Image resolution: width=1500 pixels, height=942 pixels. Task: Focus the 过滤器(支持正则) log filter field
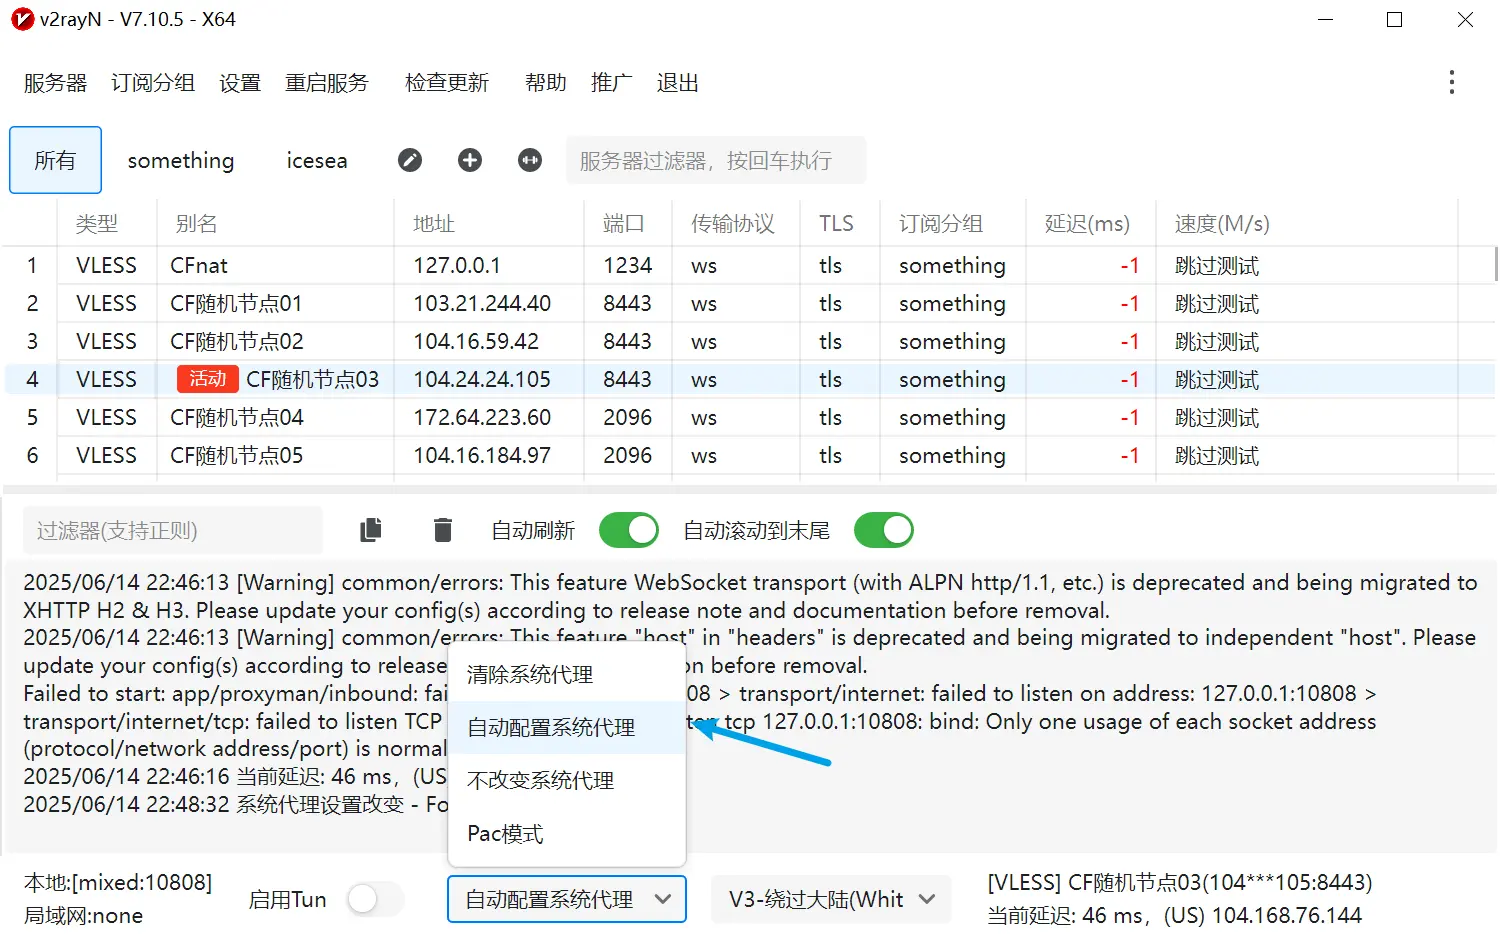[172, 530]
